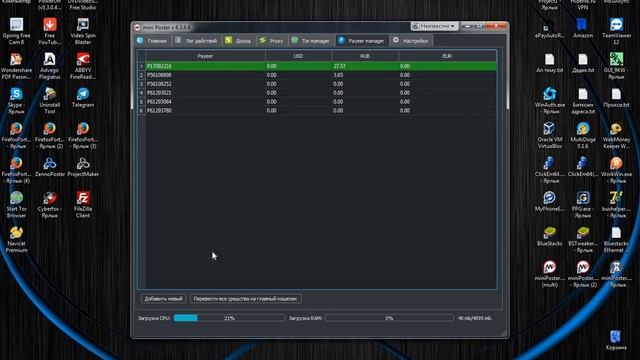
Task: Click the CPU load progress bar
Action: point(229,318)
